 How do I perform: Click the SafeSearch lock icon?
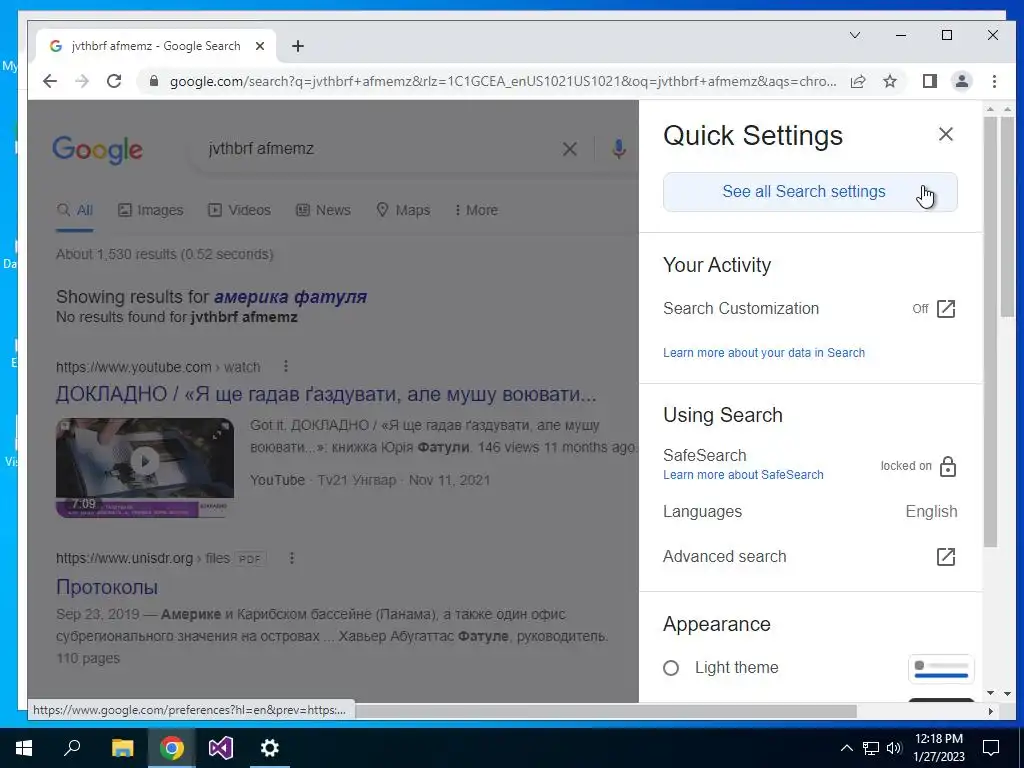tap(948, 466)
